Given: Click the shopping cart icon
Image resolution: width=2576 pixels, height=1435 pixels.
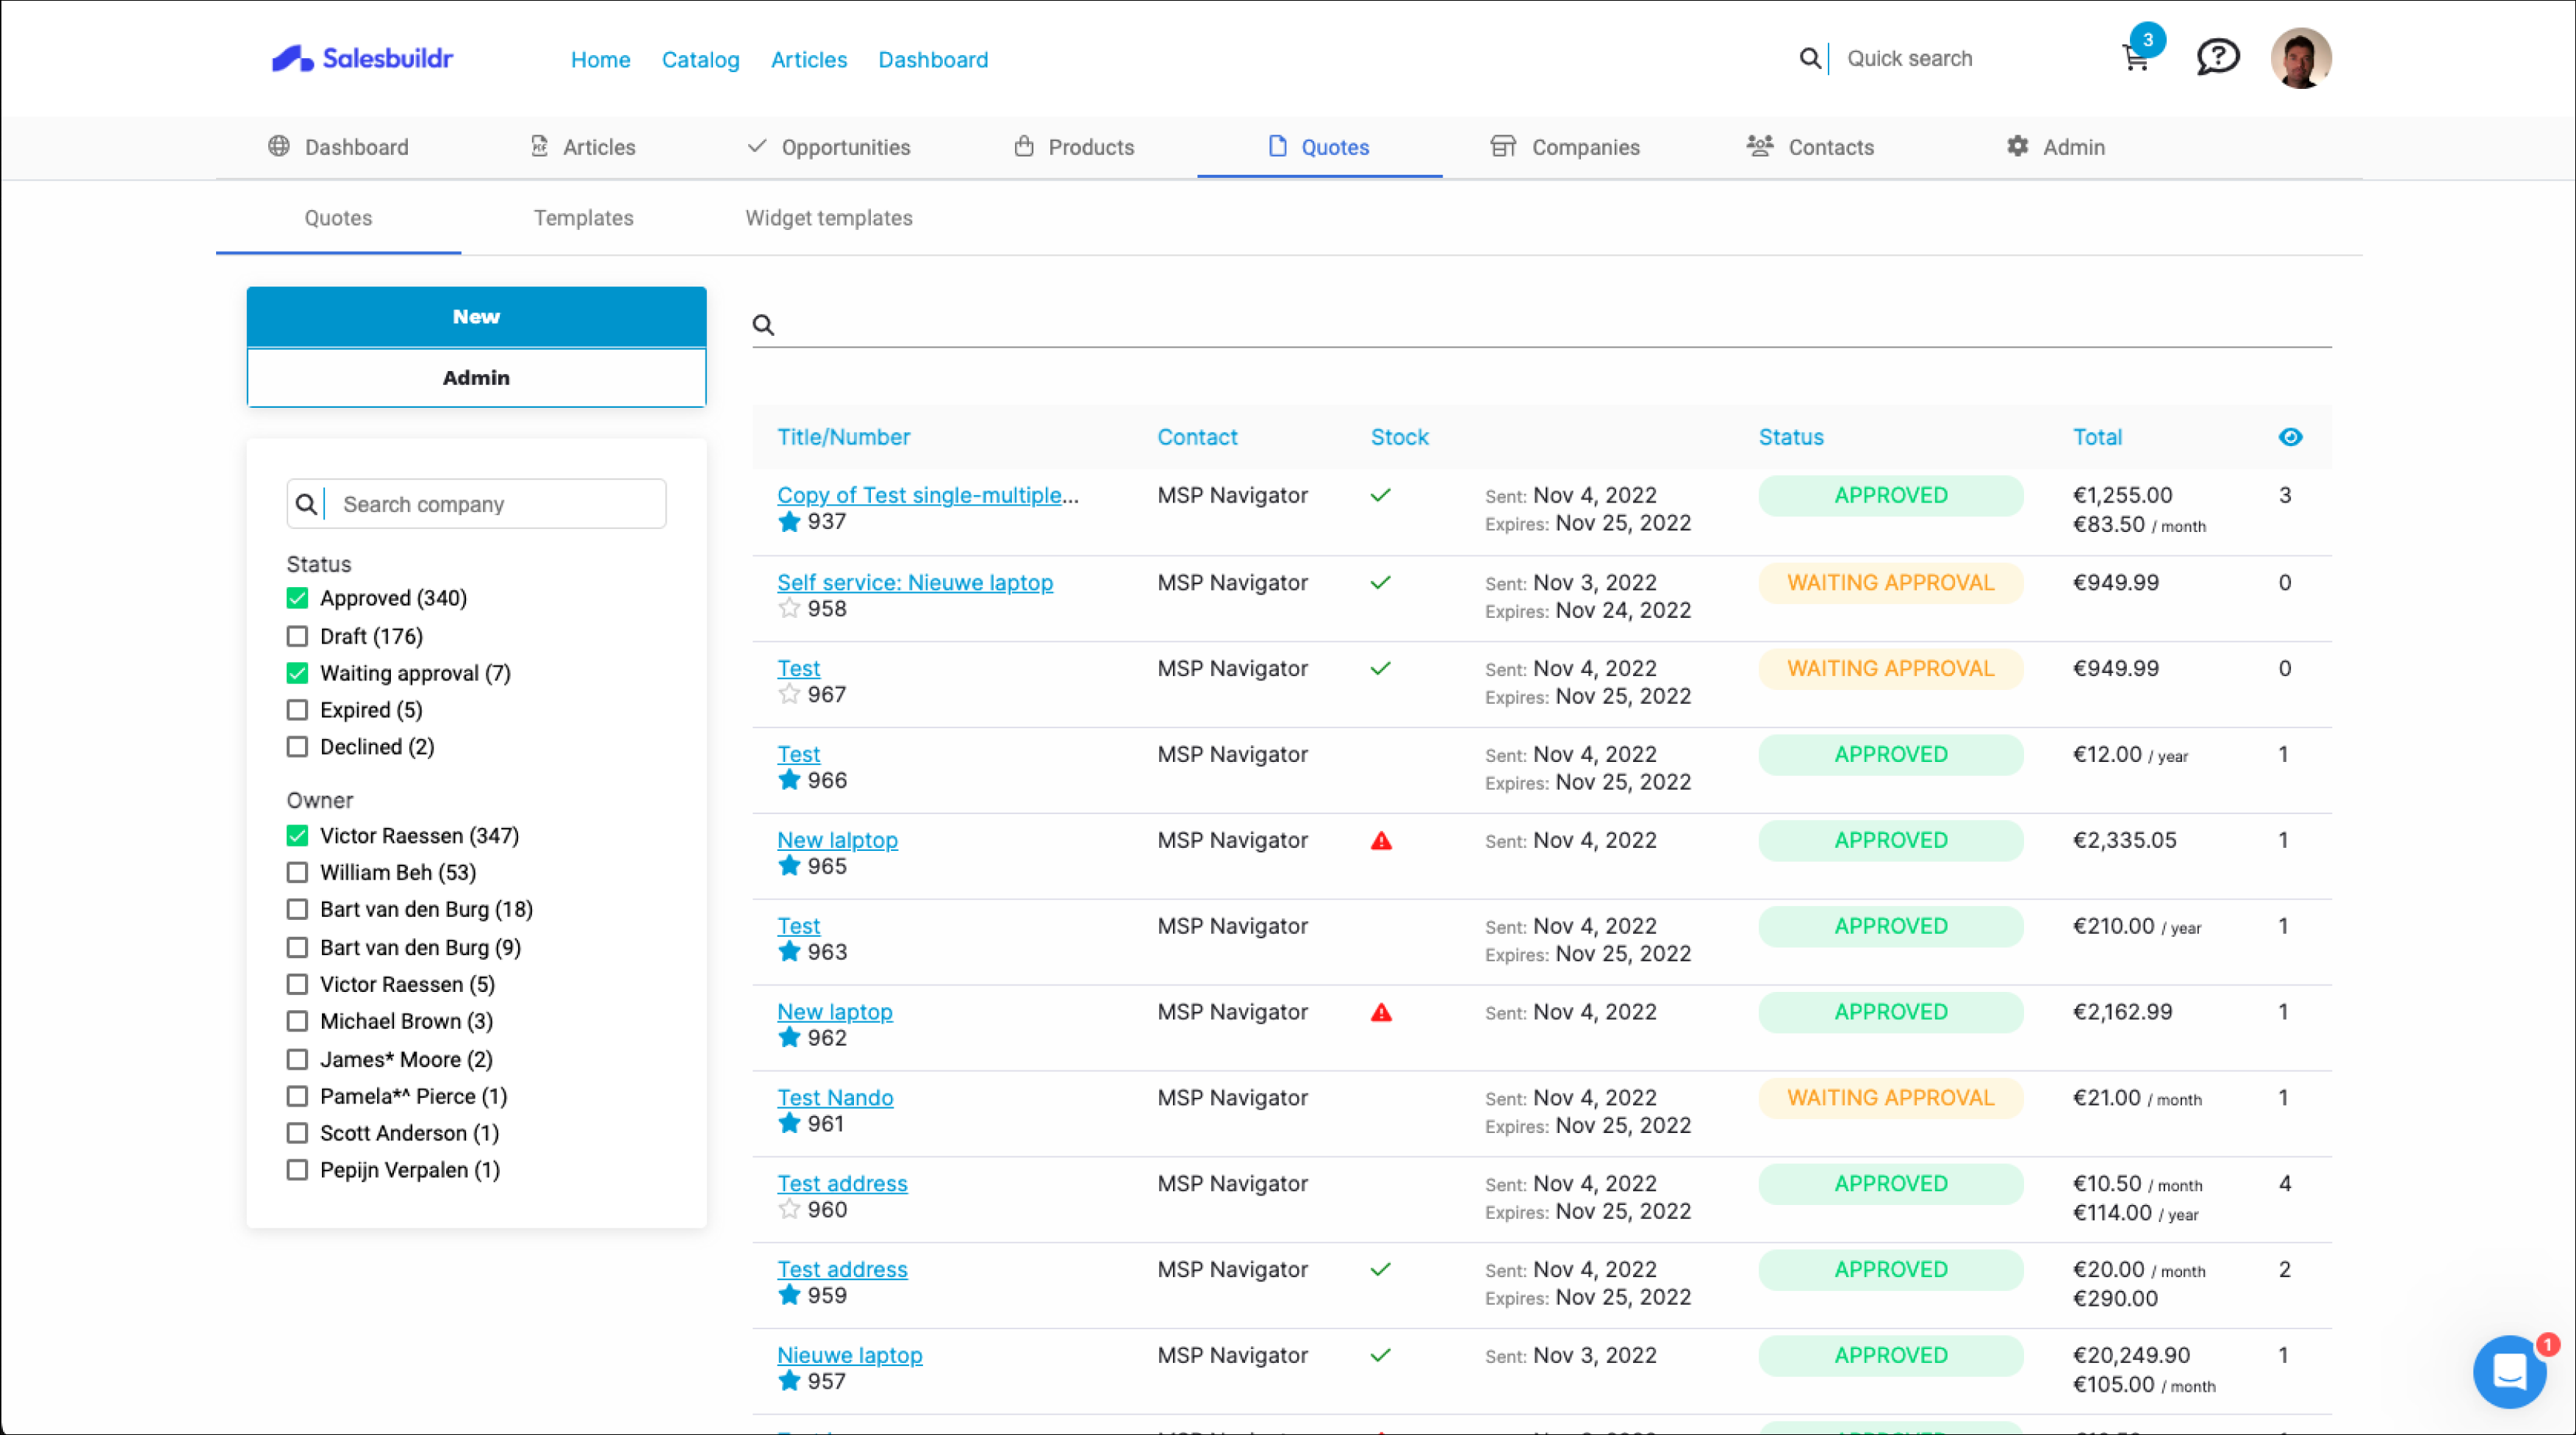Looking at the screenshot, I should pos(2134,58).
